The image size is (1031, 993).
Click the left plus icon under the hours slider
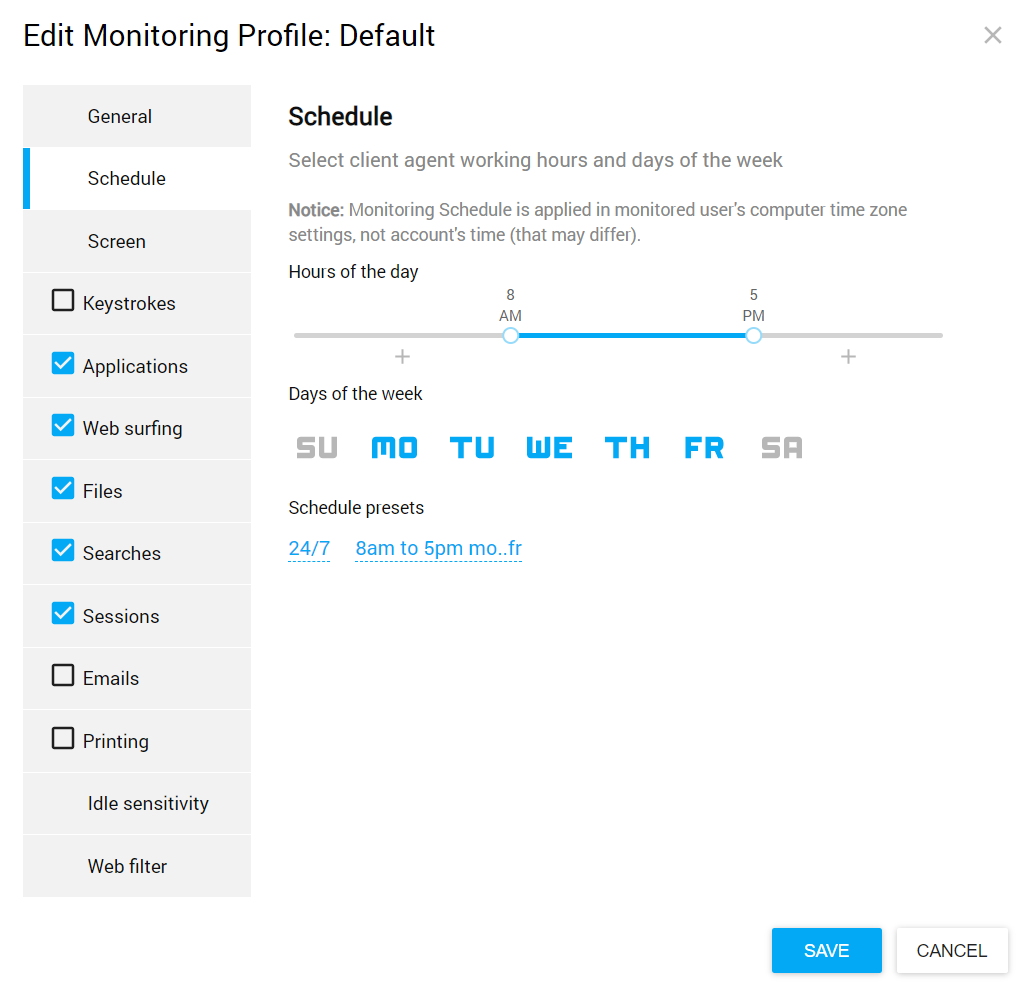(x=402, y=357)
